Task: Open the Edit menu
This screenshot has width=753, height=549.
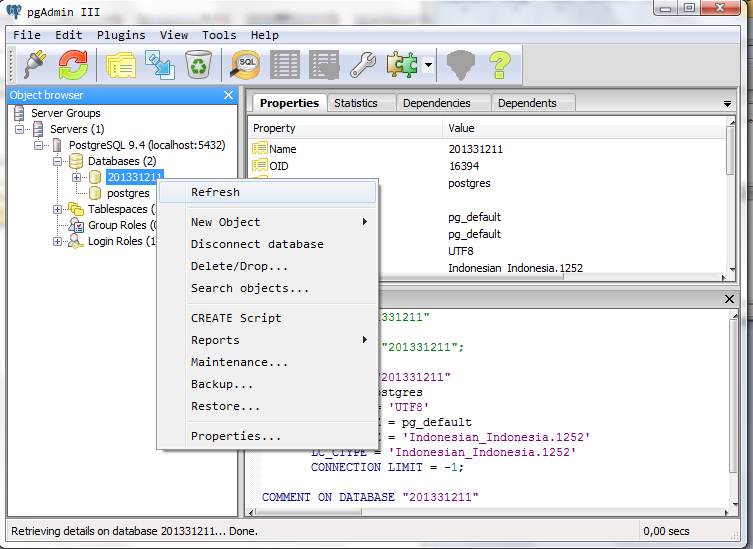Action: click(x=69, y=35)
